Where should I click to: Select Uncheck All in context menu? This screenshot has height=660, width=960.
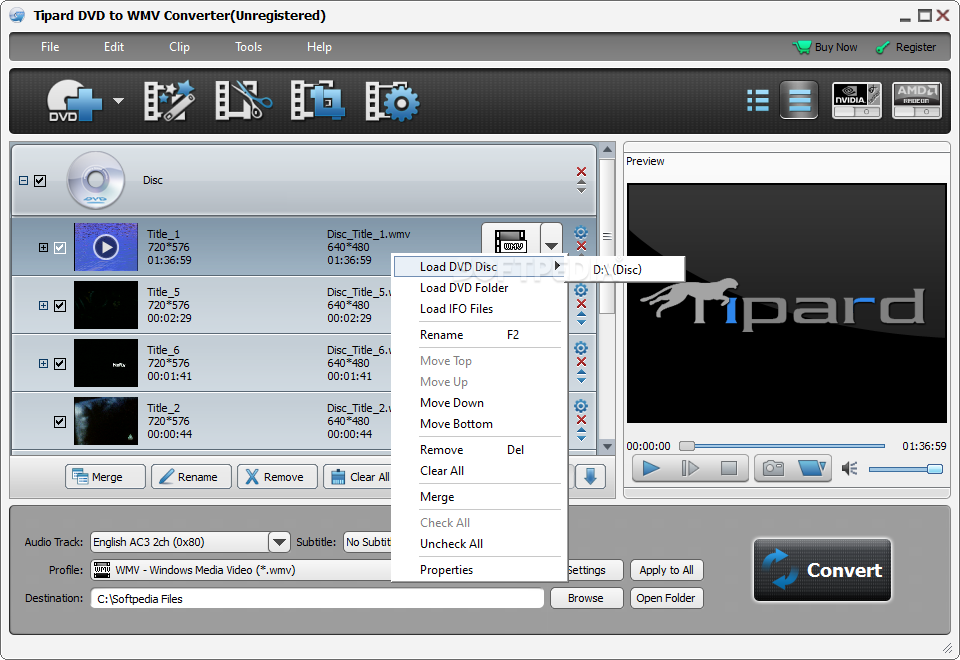451,544
